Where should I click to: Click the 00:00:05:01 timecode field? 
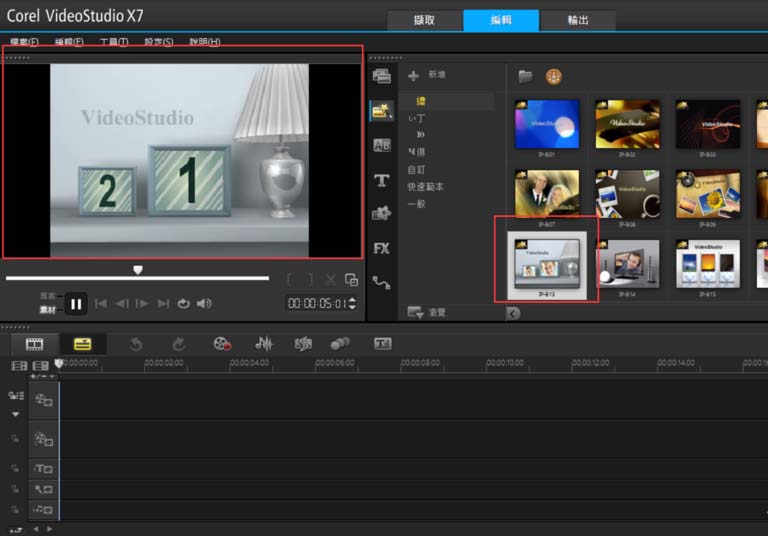click(317, 304)
